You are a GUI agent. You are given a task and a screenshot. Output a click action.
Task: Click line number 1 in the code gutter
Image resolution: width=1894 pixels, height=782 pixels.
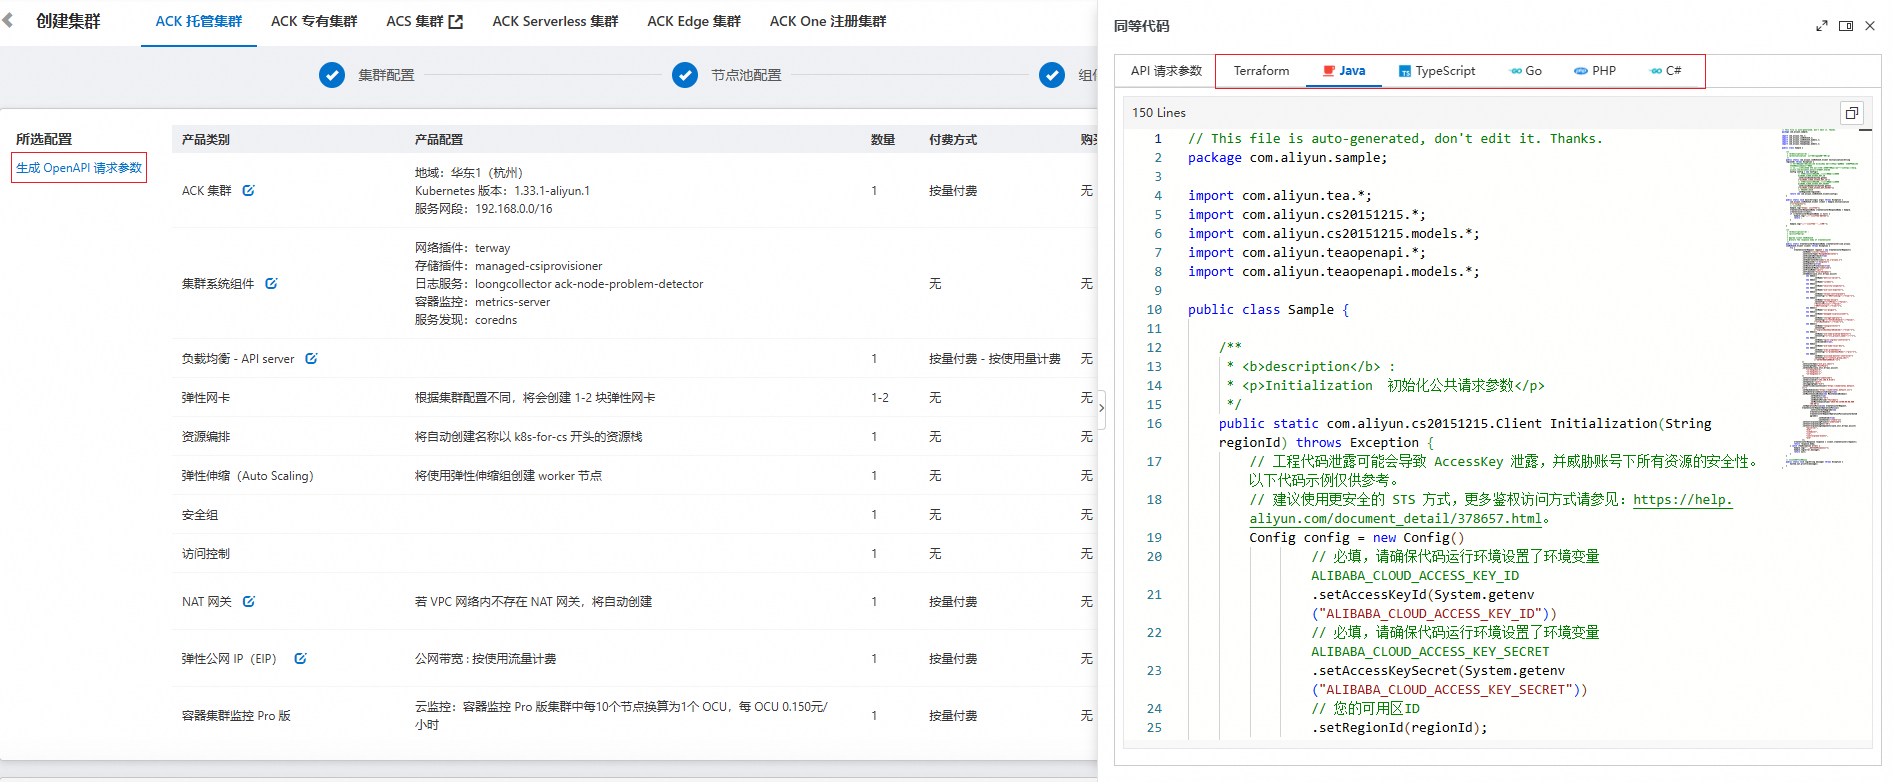(x=1158, y=139)
